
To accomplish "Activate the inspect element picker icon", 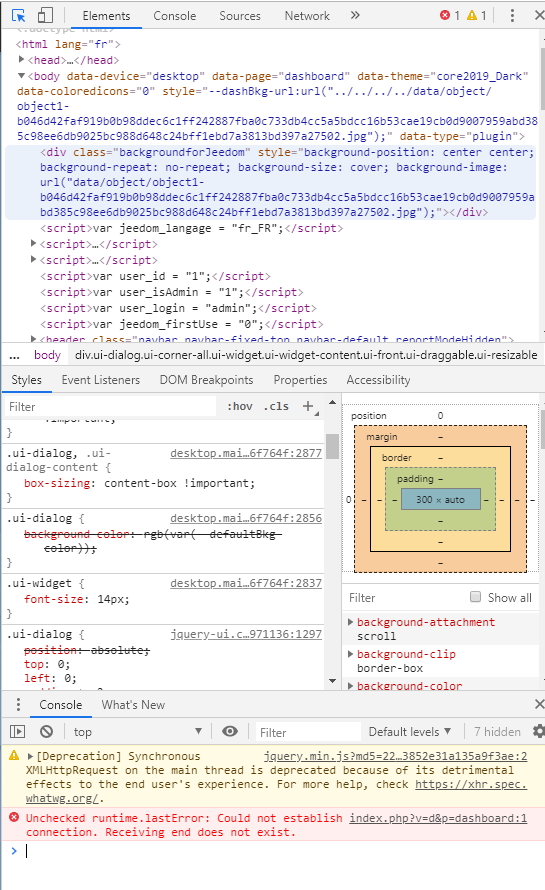I will click(18, 15).
